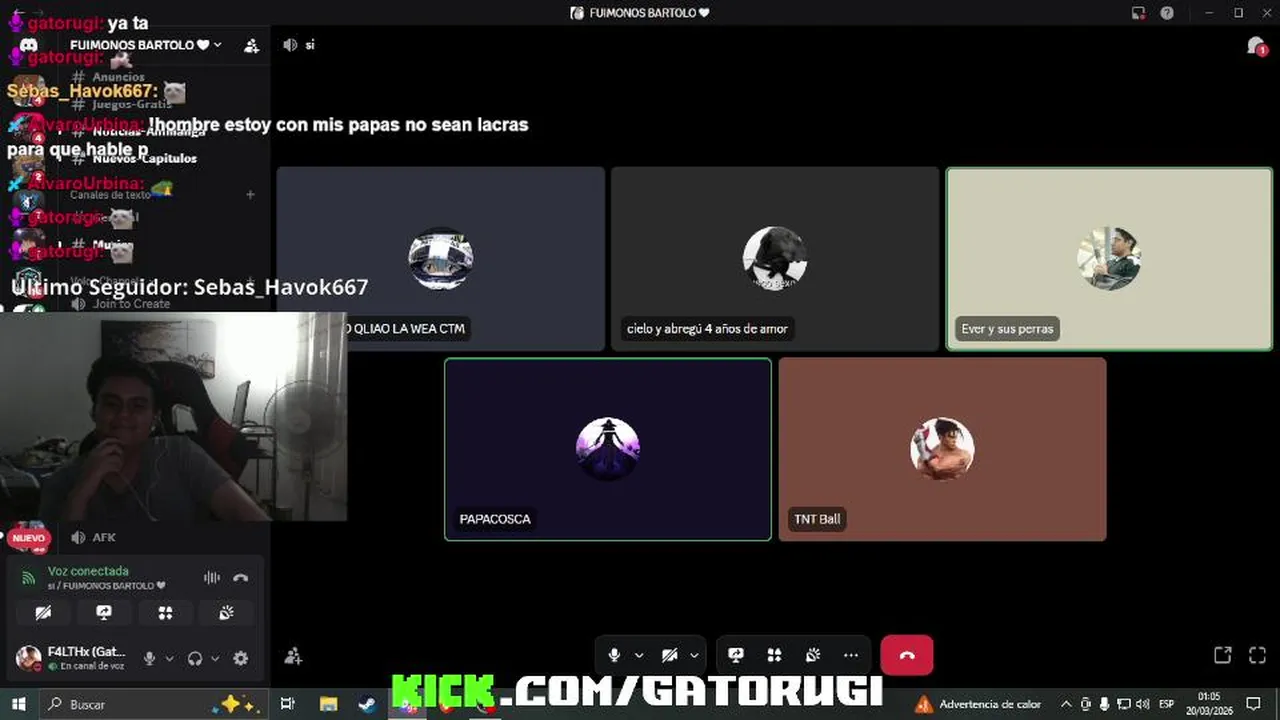Open the Windows Start menu
The height and width of the screenshot is (720, 1280).
[18, 704]
